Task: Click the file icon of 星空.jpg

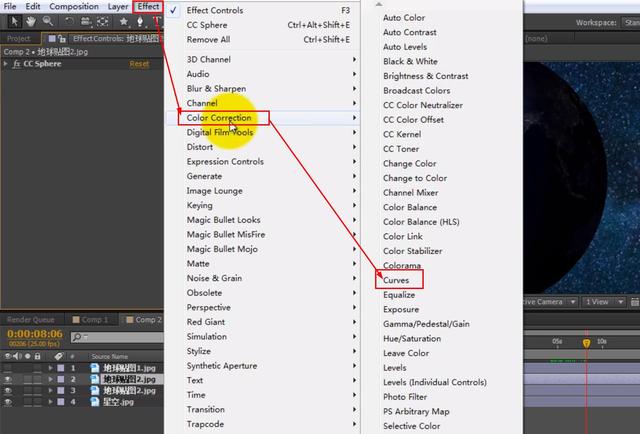Action: pyautogui.click(x=95, y=402)
